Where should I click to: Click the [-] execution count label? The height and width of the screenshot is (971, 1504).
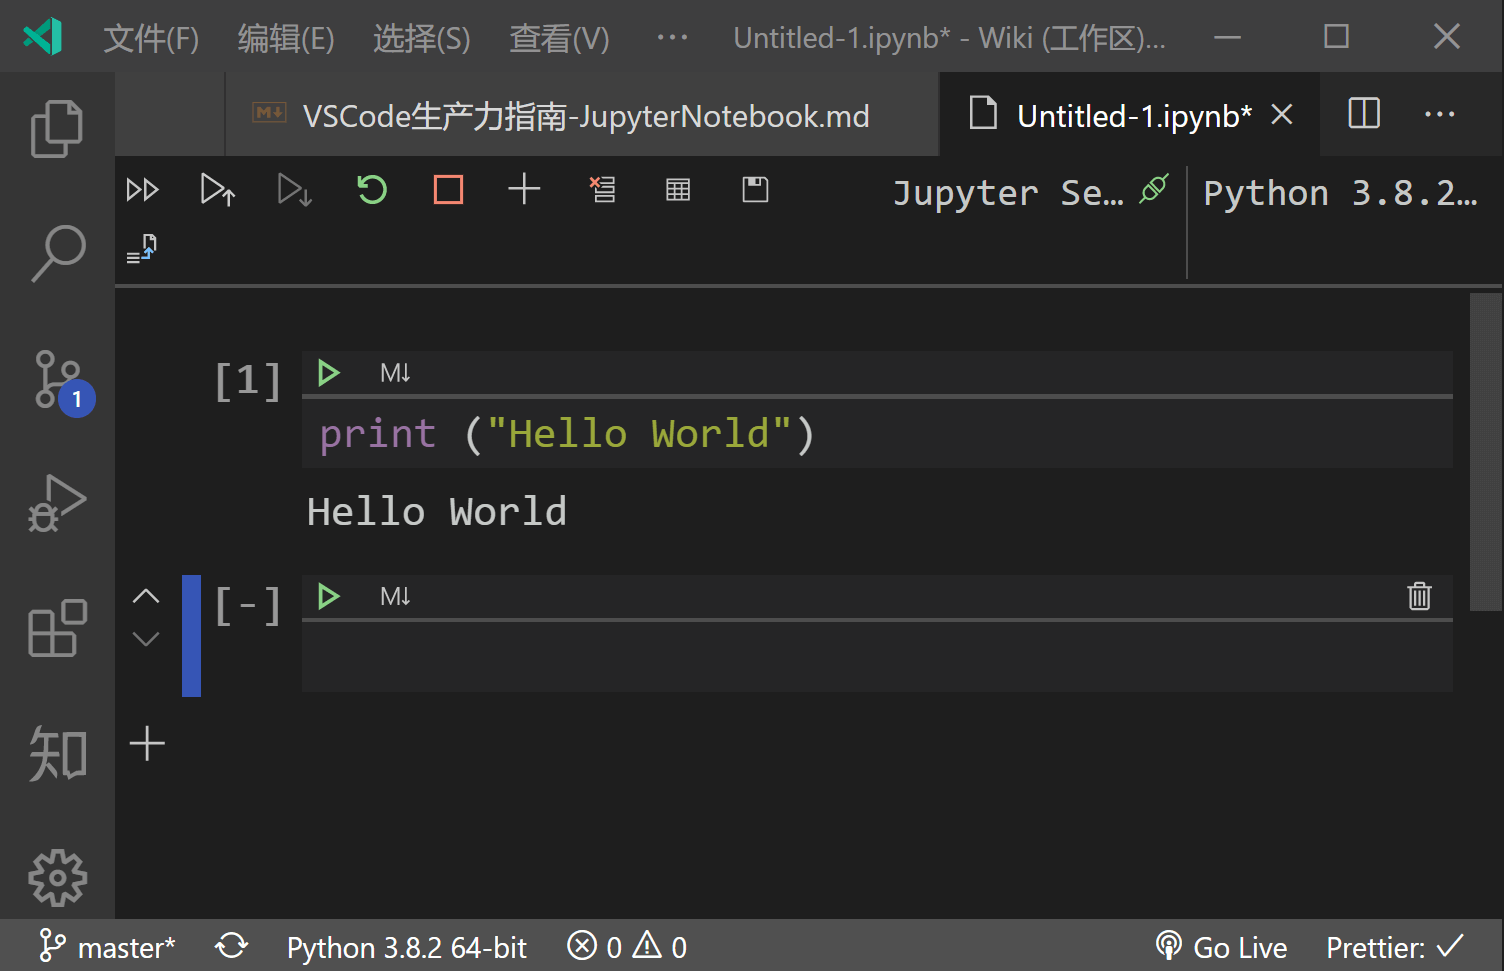click(248, 605)
